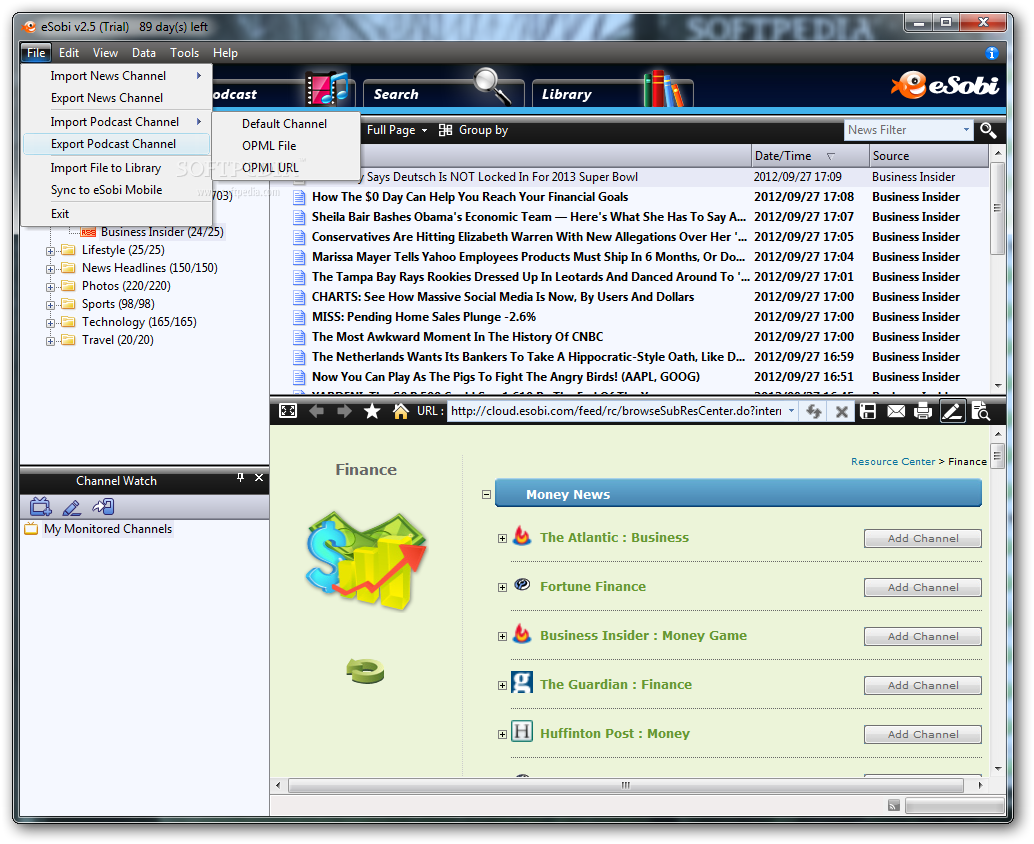Collapse the Money News section
Viewport: 1034px width, 844px height.
pyautogui.click(x=487, y=495)
